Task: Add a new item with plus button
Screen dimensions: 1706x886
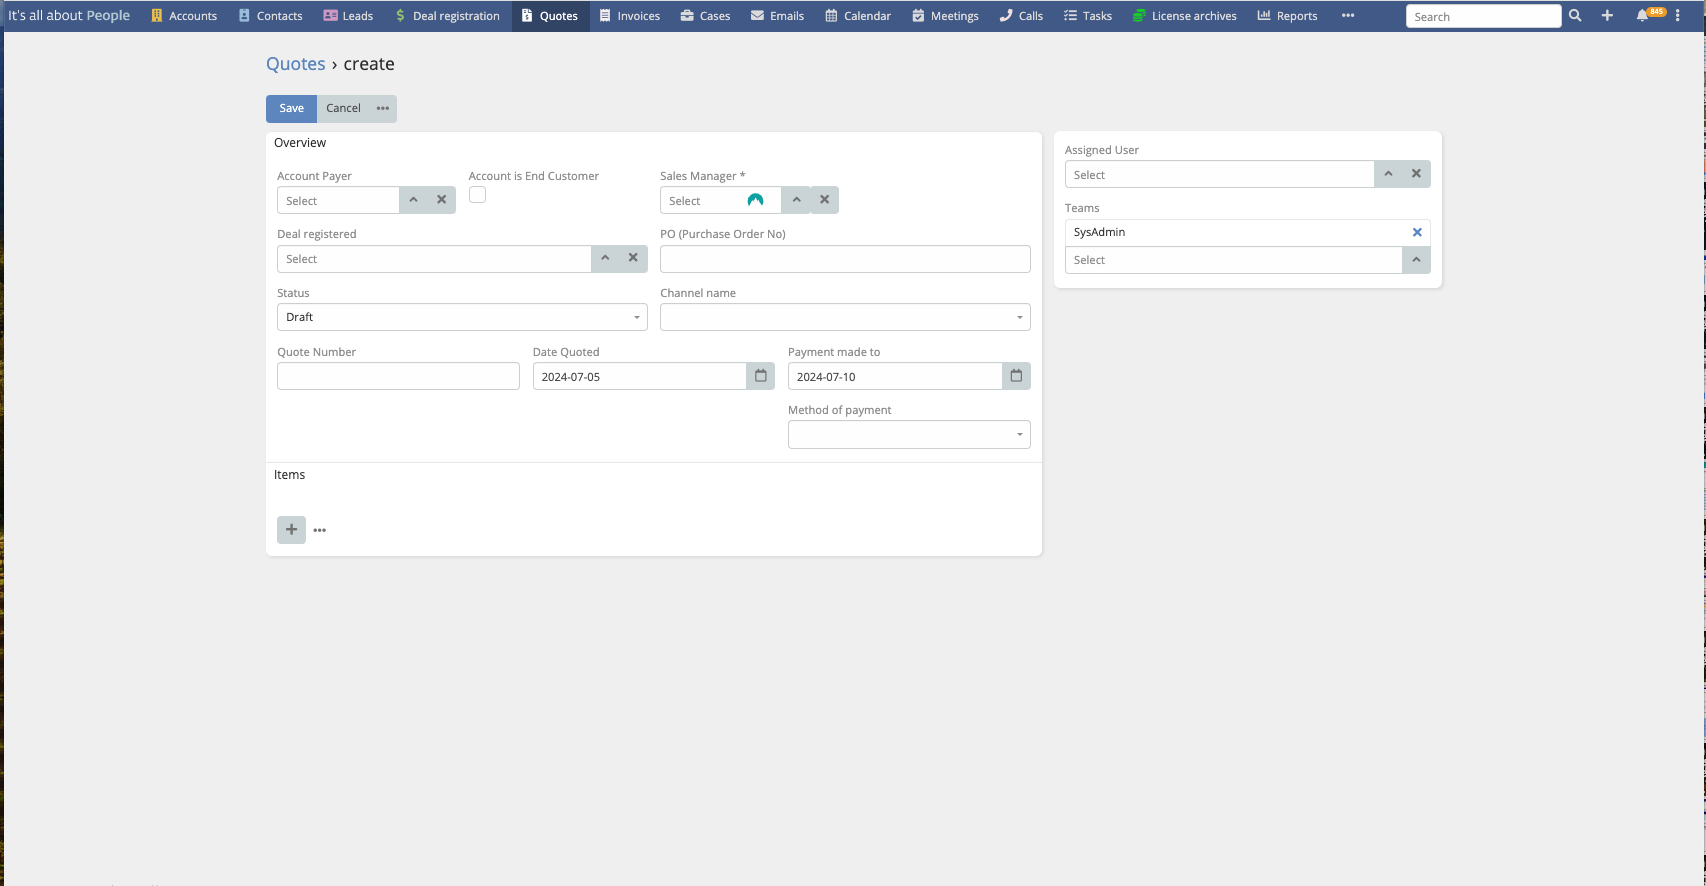Action: click(x=291, y=530)
